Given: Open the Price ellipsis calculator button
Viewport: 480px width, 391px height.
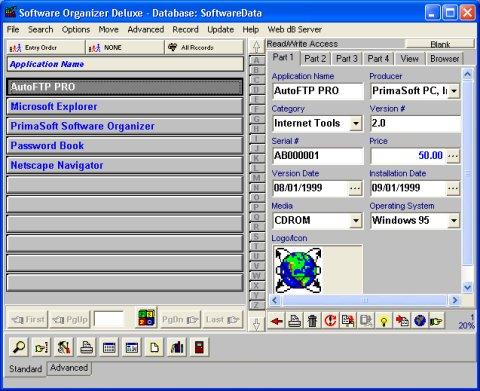Looking at the screenshot, I should pos(453,156).
